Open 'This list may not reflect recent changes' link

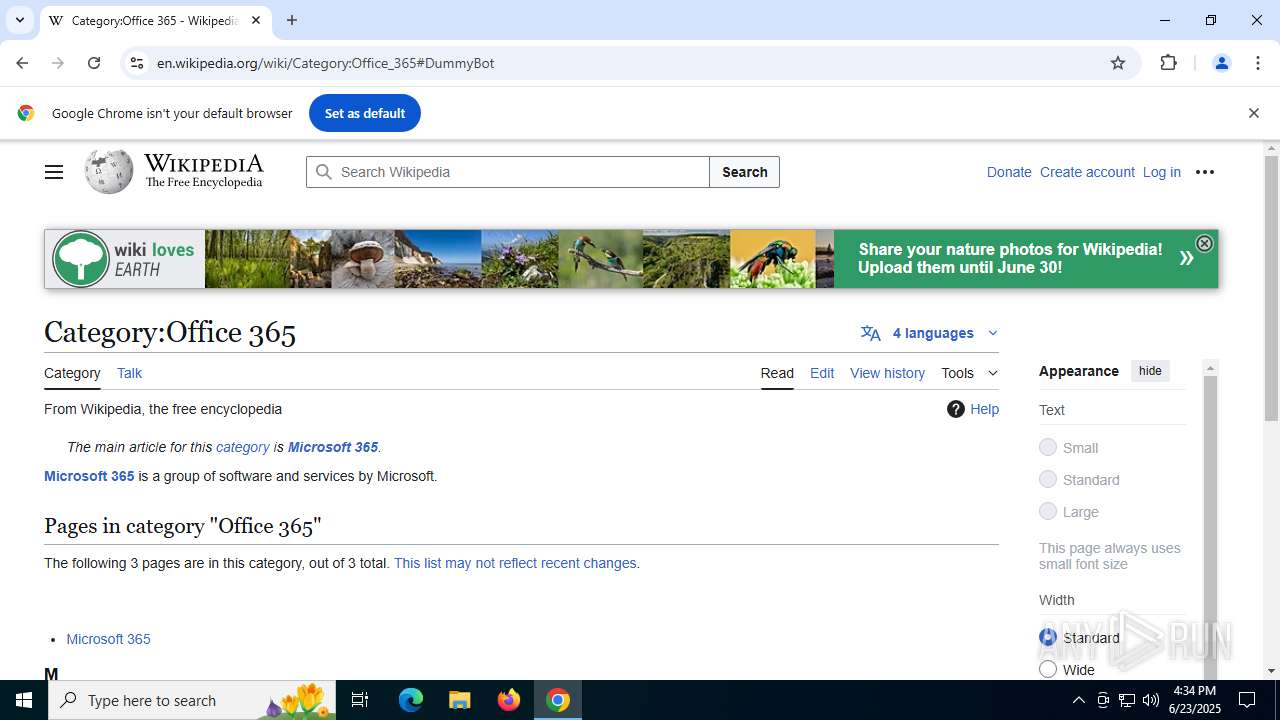point(515,563)
